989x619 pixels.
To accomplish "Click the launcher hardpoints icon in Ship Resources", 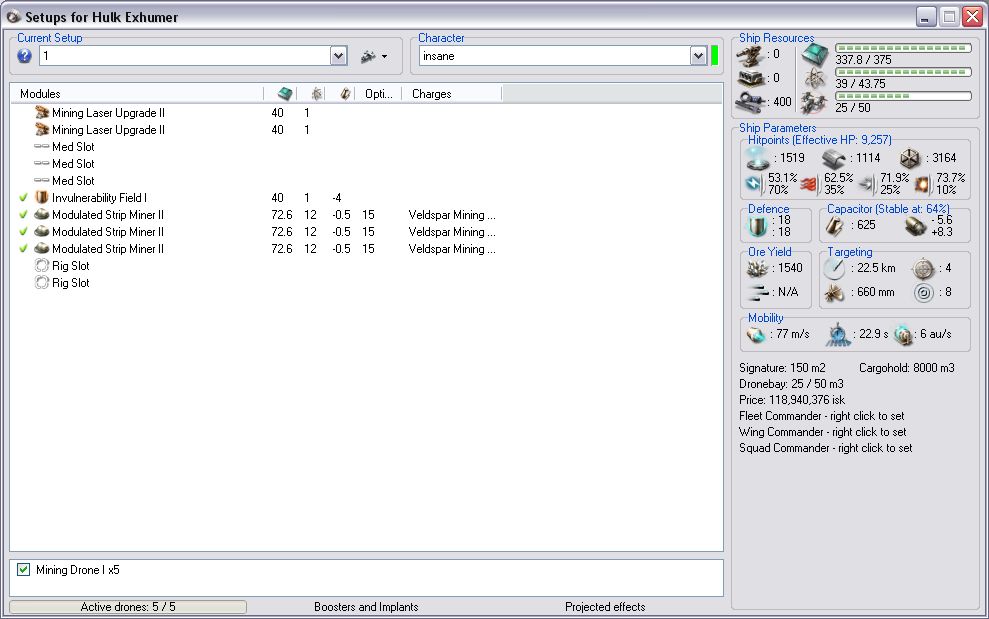I will tap(751, 78).
